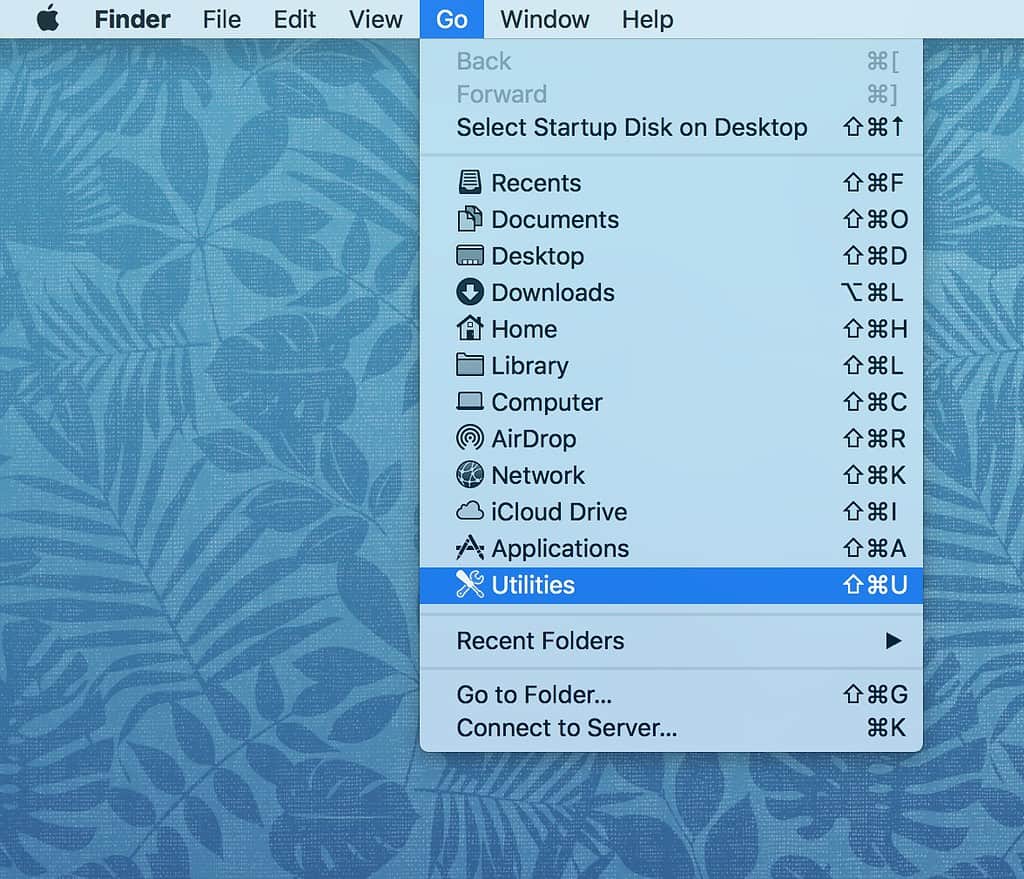Open the View menu

tap(376, 19)
